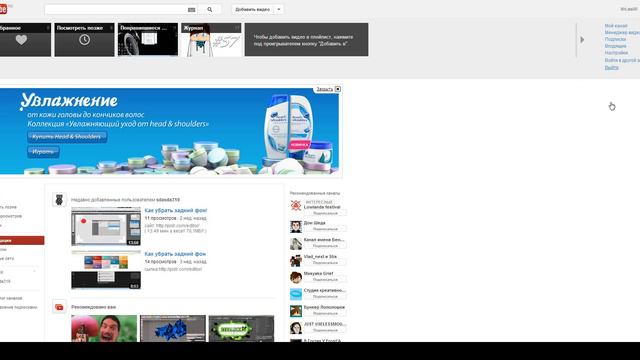Subscribe to JUST USELESSMOO channel
640x360 pixels.
[x=325, y=330]
